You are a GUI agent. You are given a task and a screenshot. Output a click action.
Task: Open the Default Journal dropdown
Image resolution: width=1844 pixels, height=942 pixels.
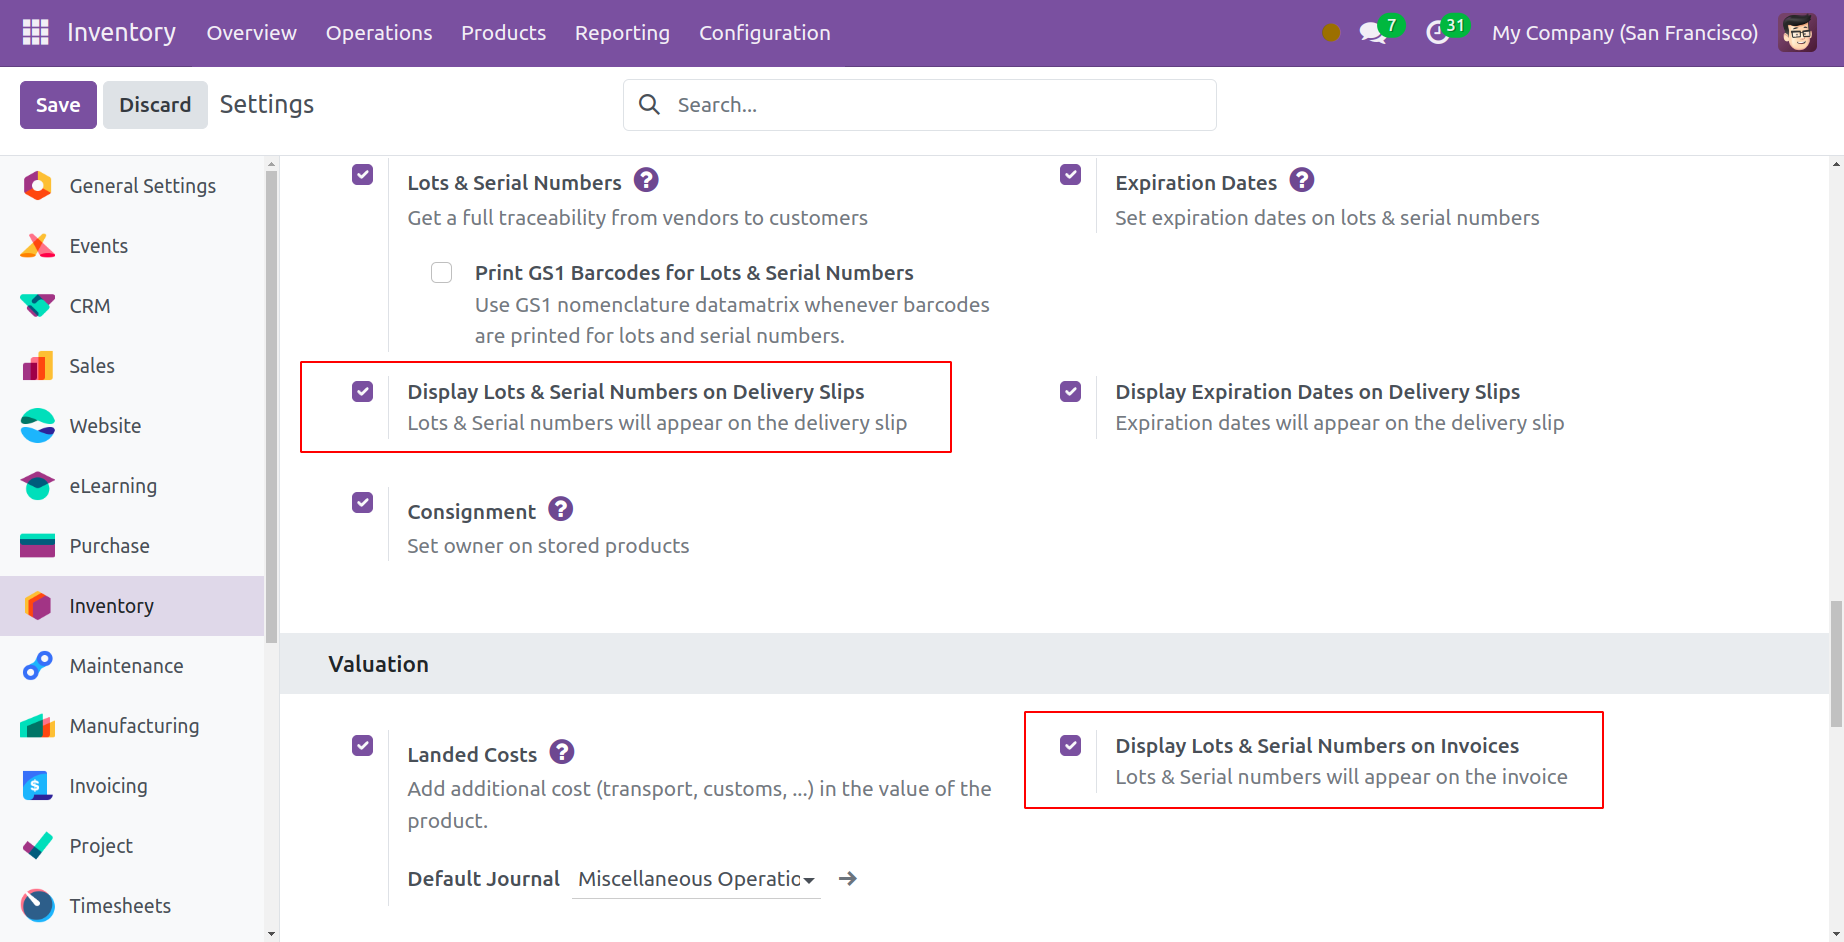point(696,879)
